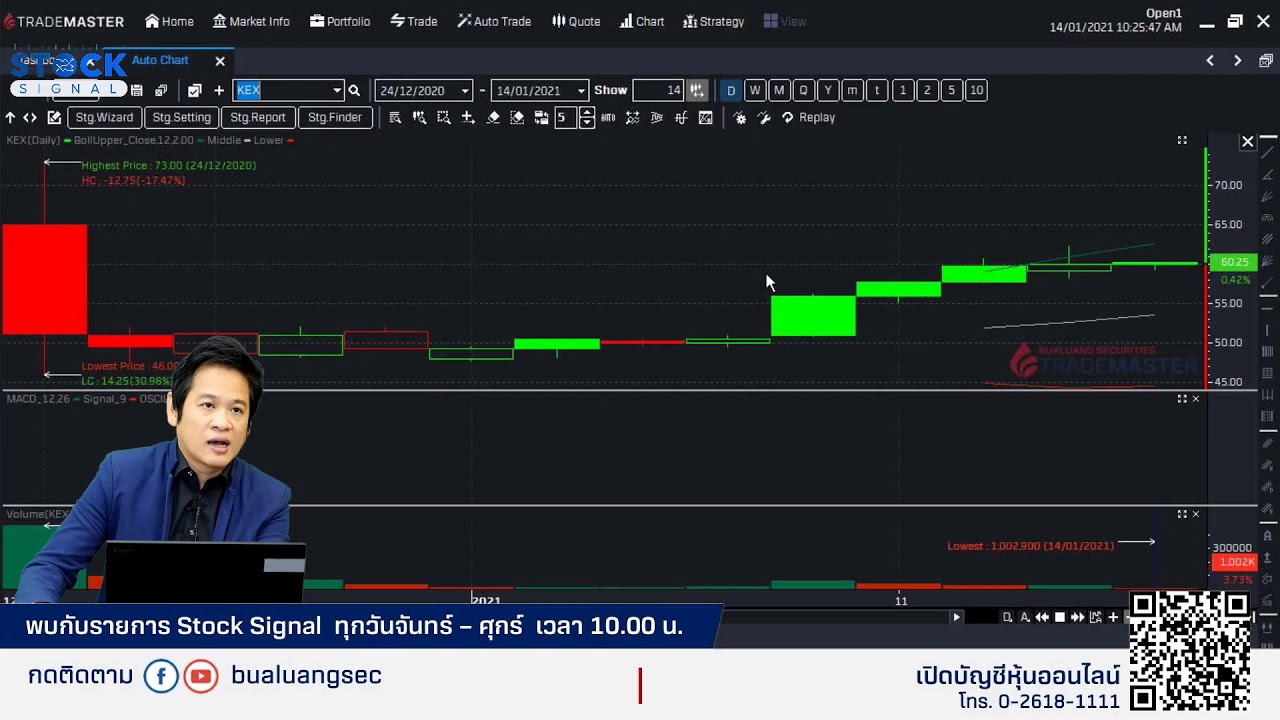Open the Home menu
Screen dimensions: 1280x720
click(x=169, y=21)
